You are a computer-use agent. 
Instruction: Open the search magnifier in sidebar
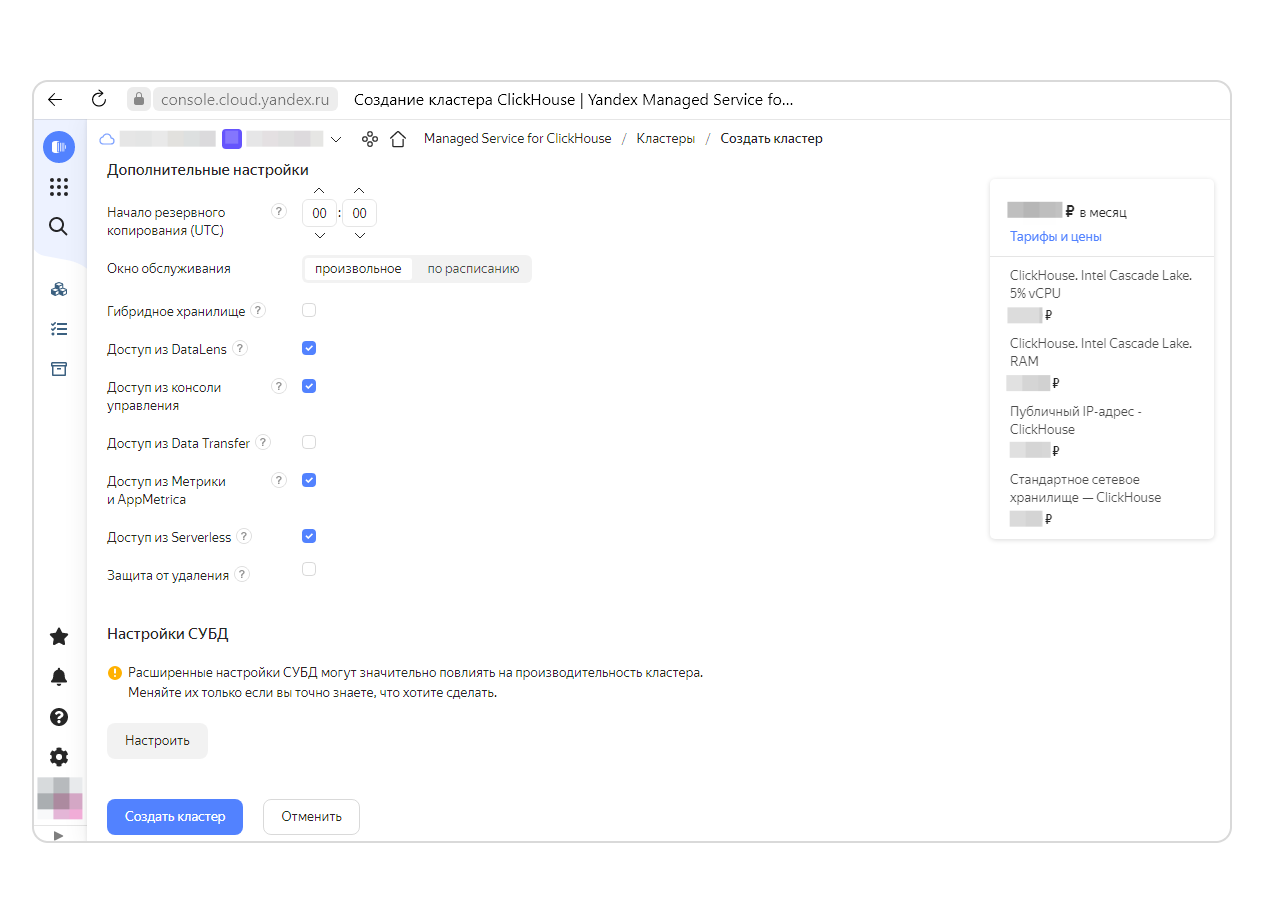(x=59, y=226)
